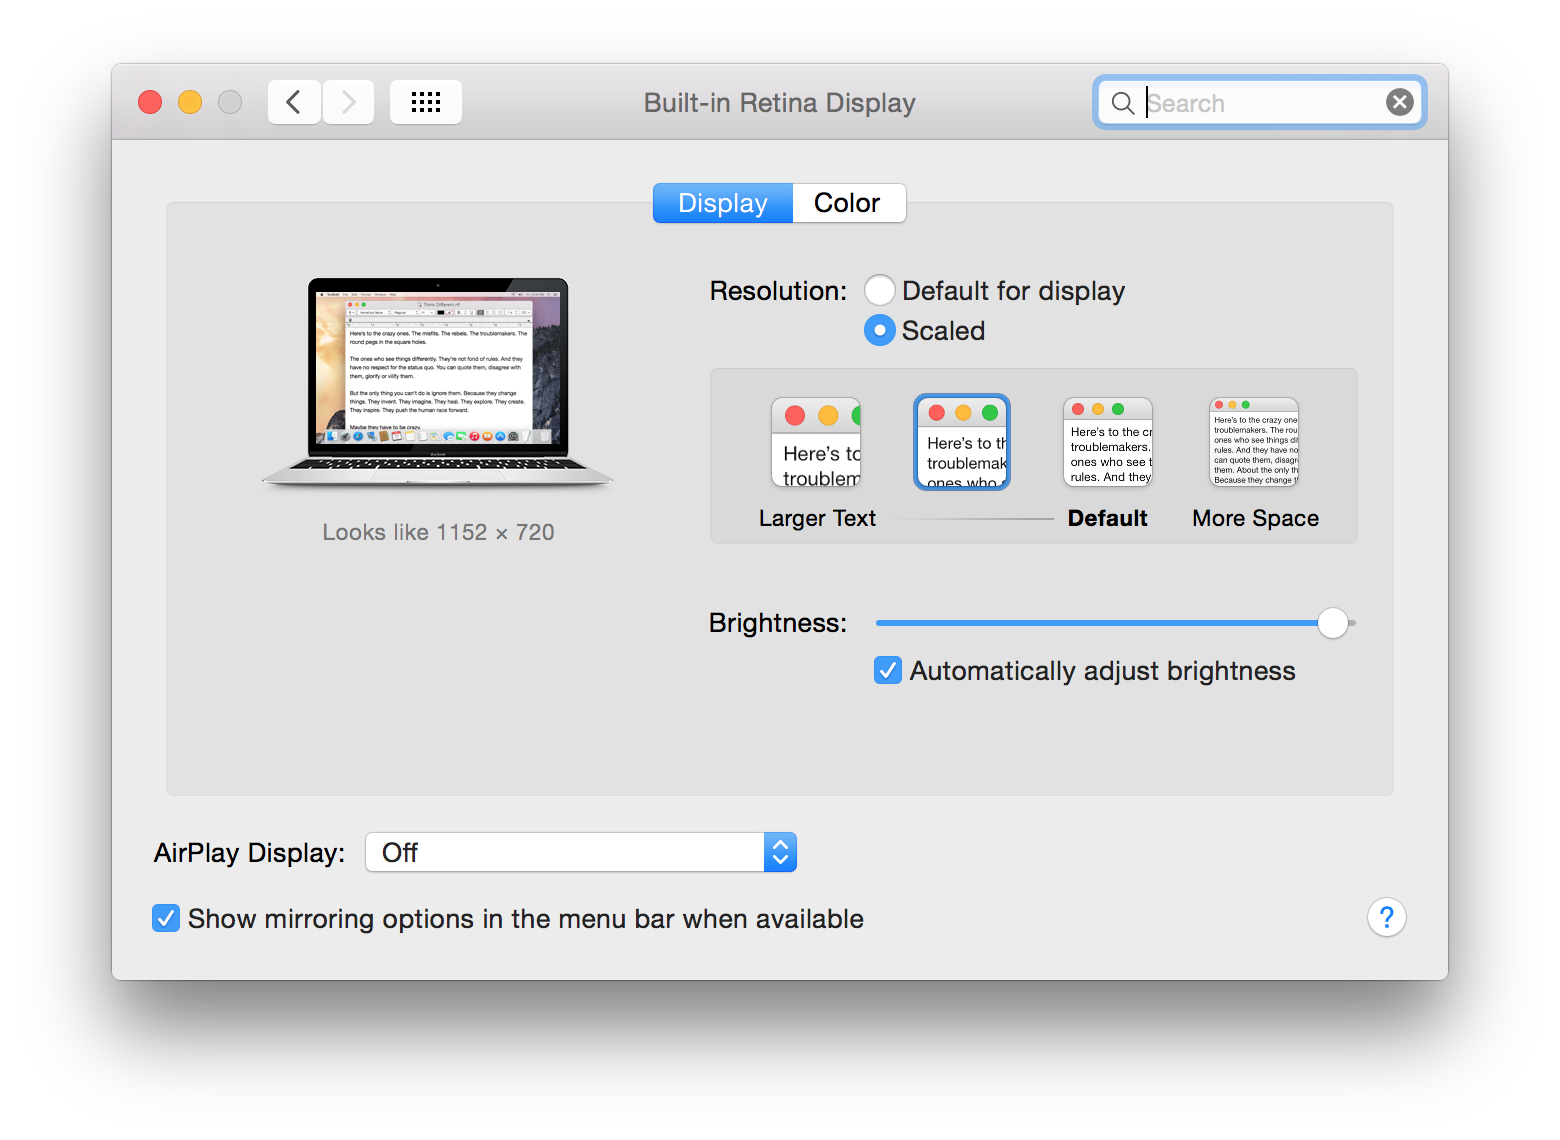Viewport: 1560px width, 1140px height.
Task: Click the Built-in Retina Display title
Action: click(780, 103)
